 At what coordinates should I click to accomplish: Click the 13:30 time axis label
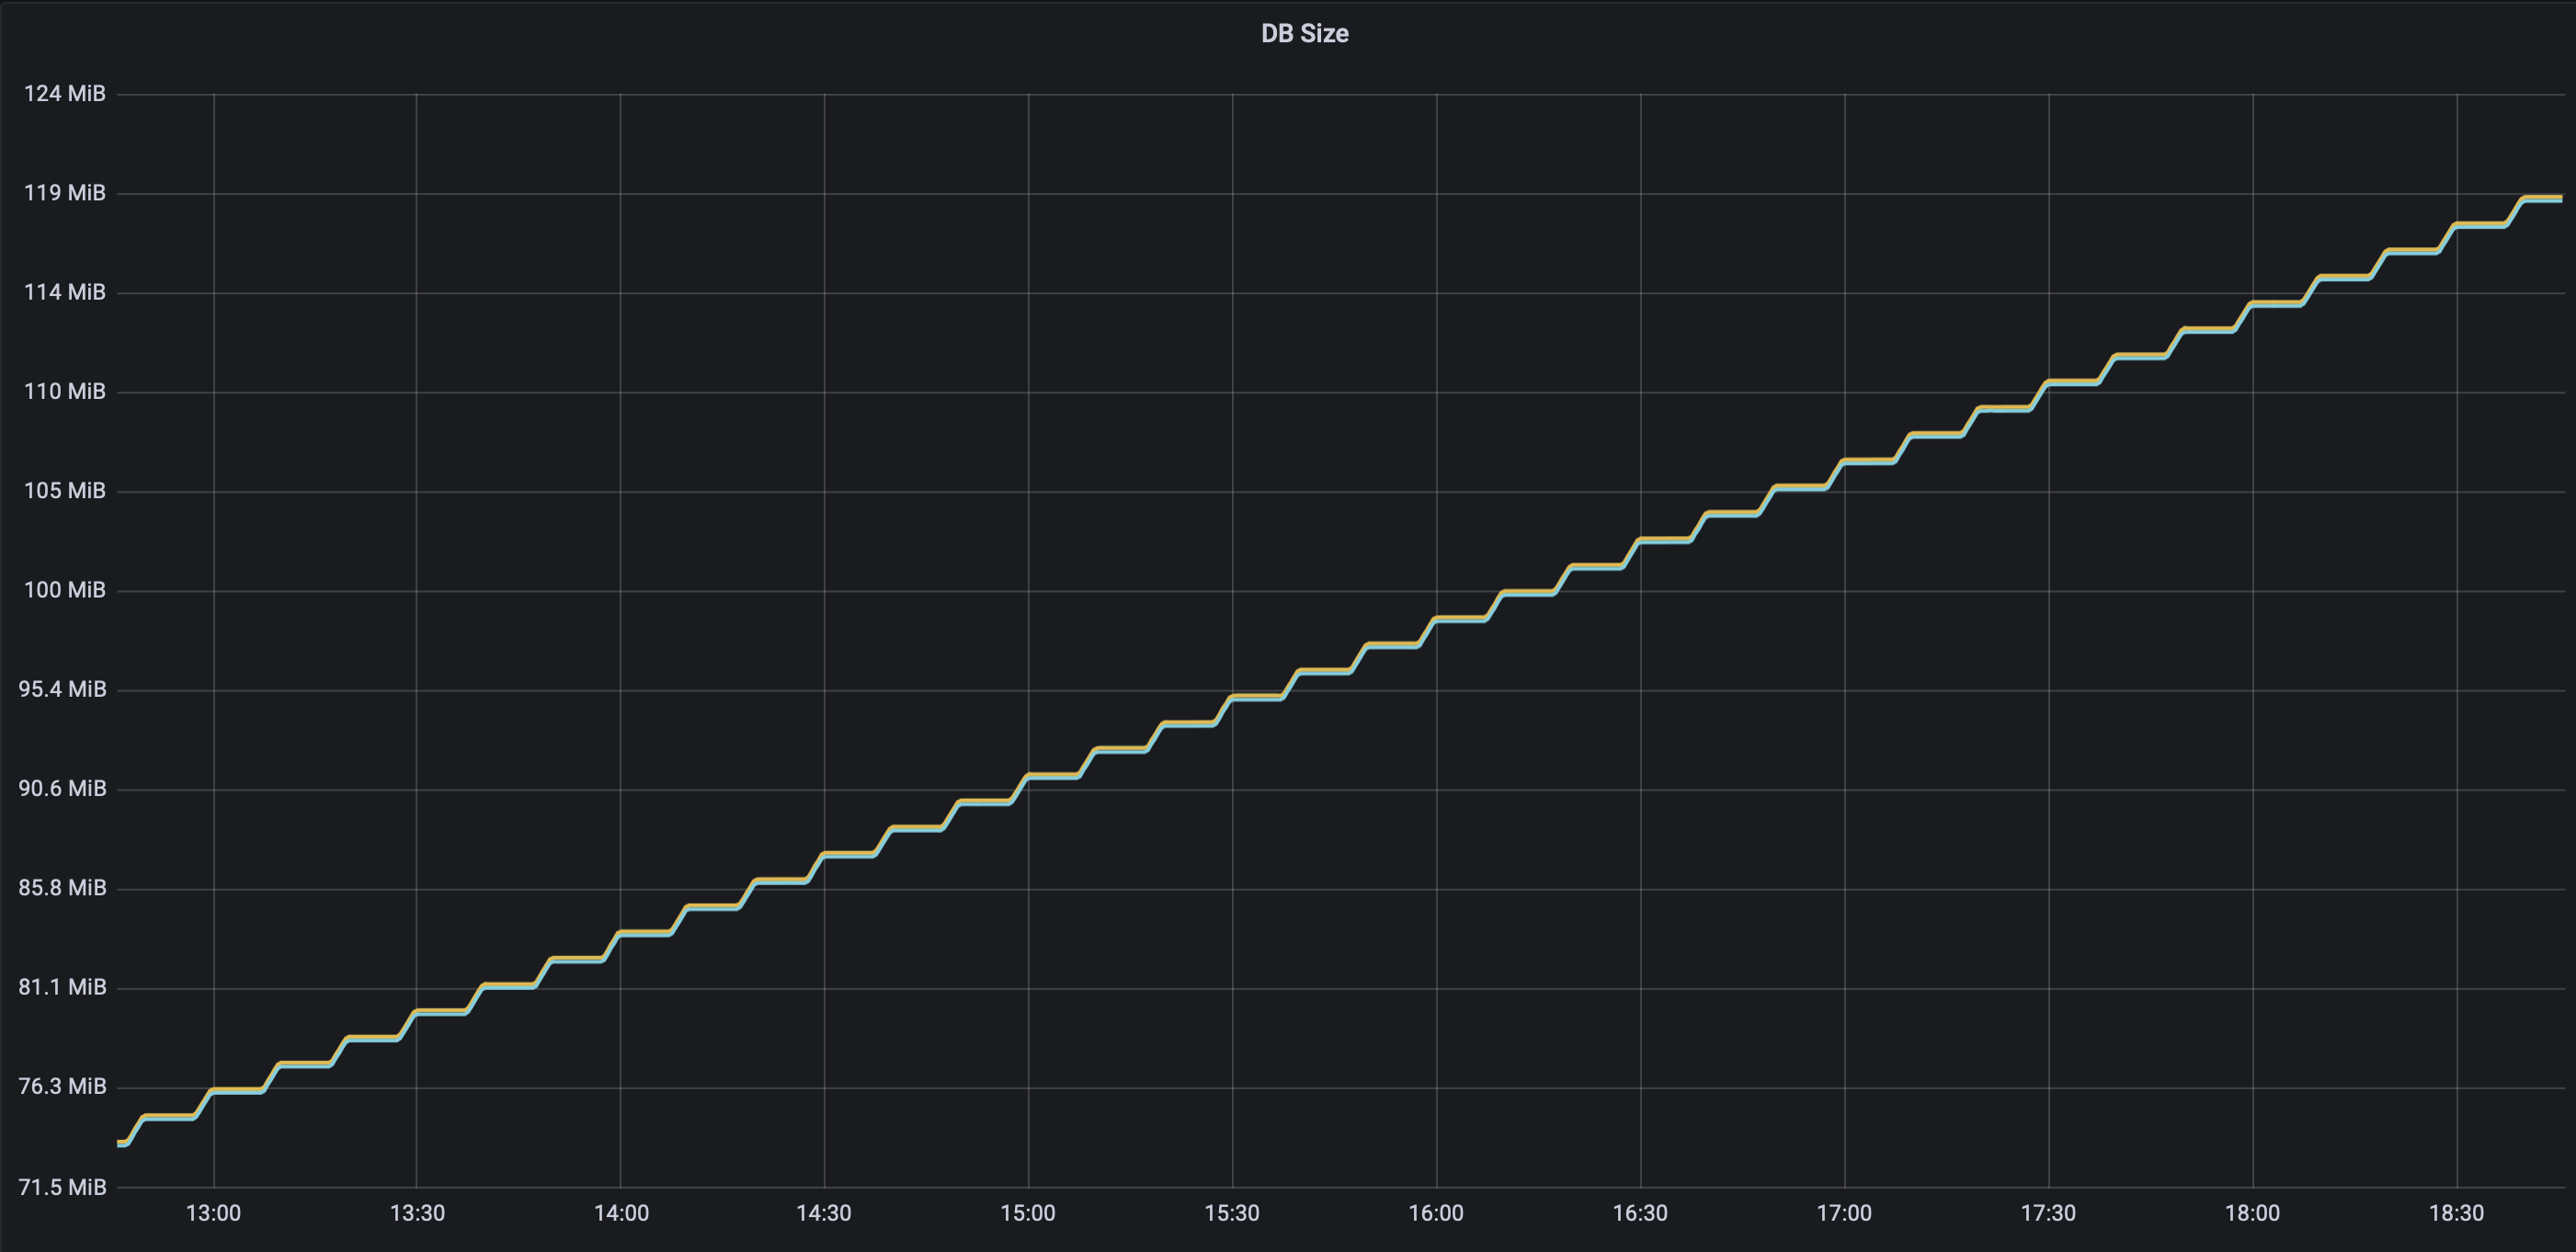(417, 1213)
